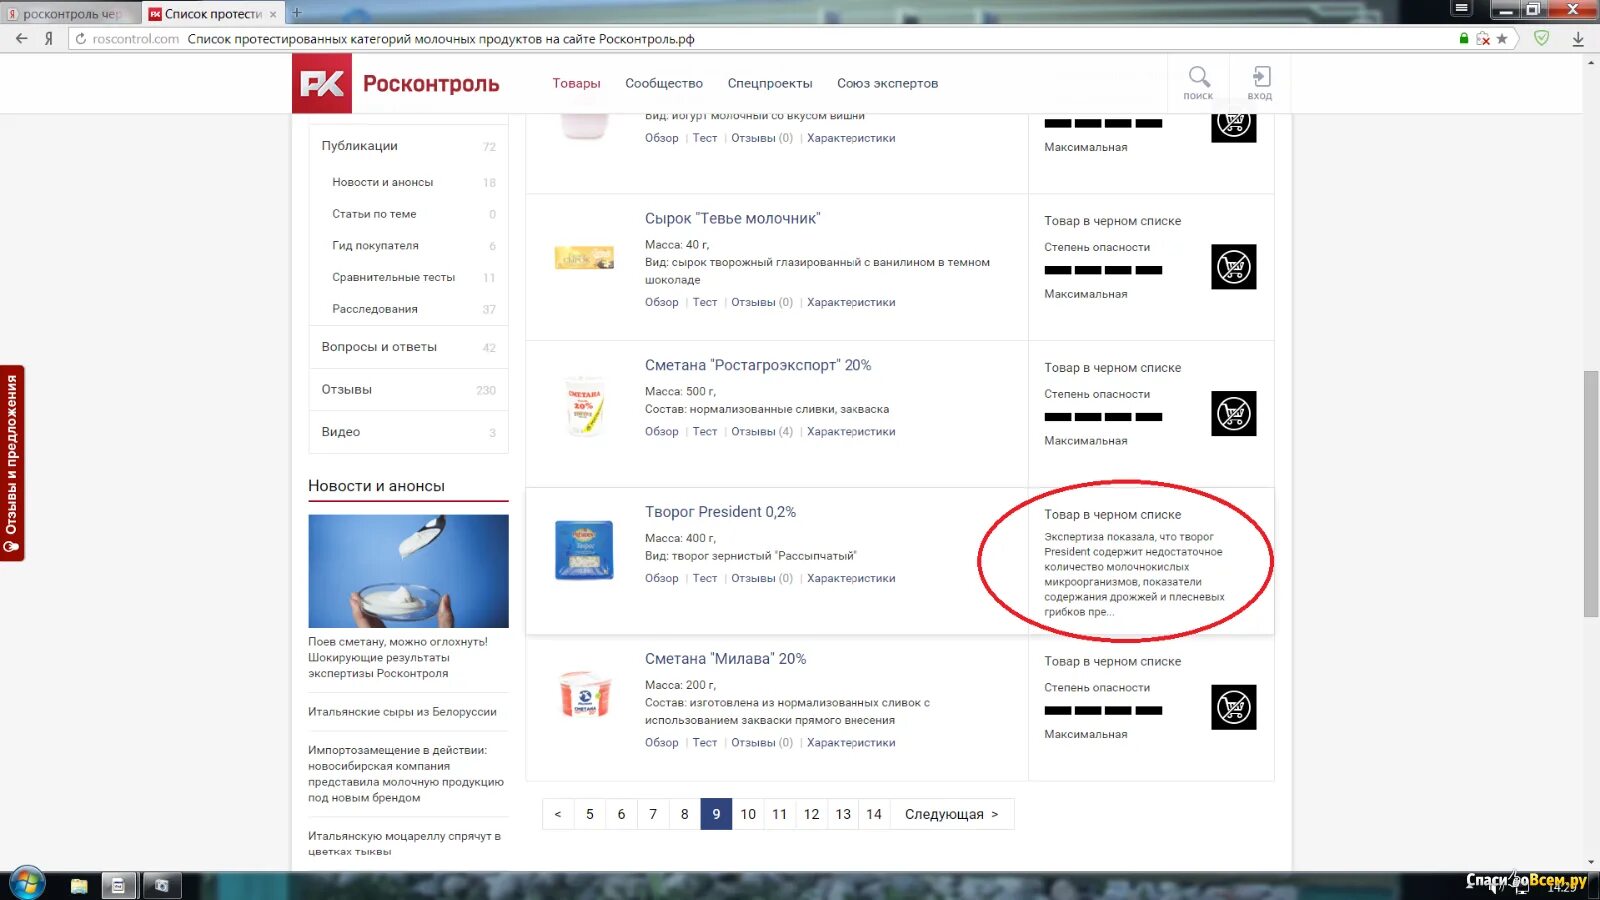The image size is (1600, 900).
Task: Open the Сметана "Милава" 20% title
Action: tap(725, 659)
